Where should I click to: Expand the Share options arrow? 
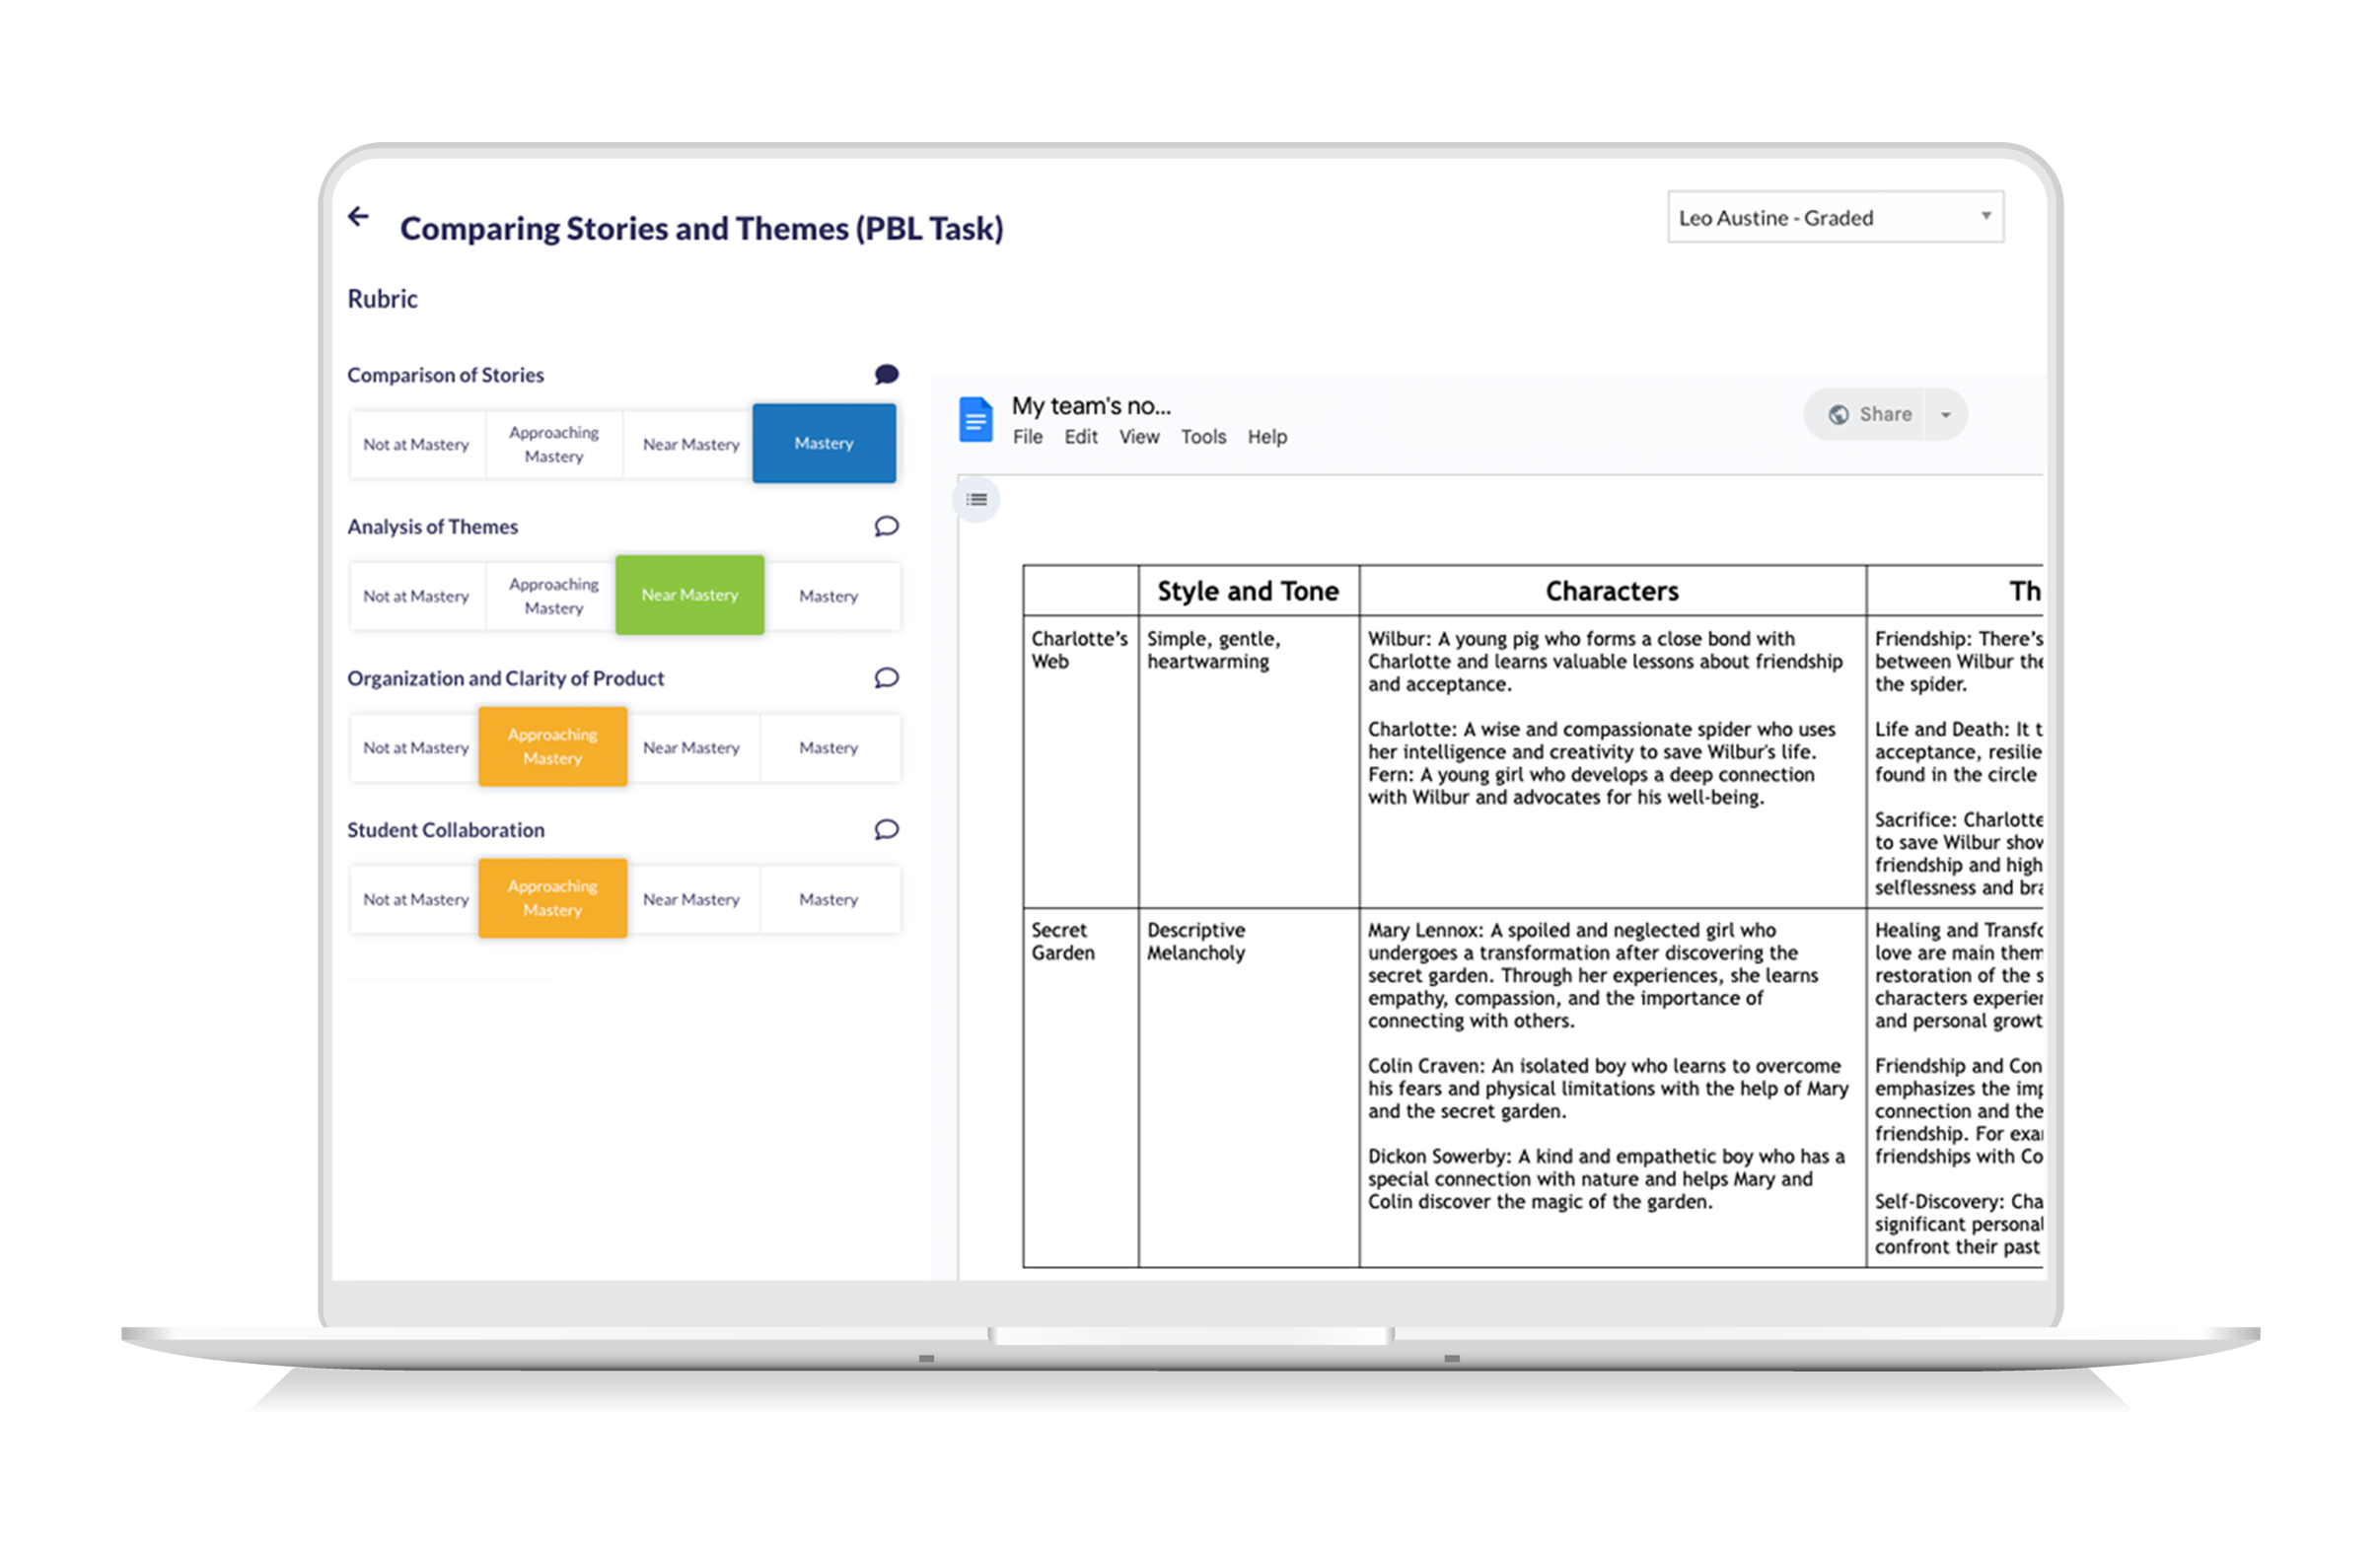tap(1945, 414)
